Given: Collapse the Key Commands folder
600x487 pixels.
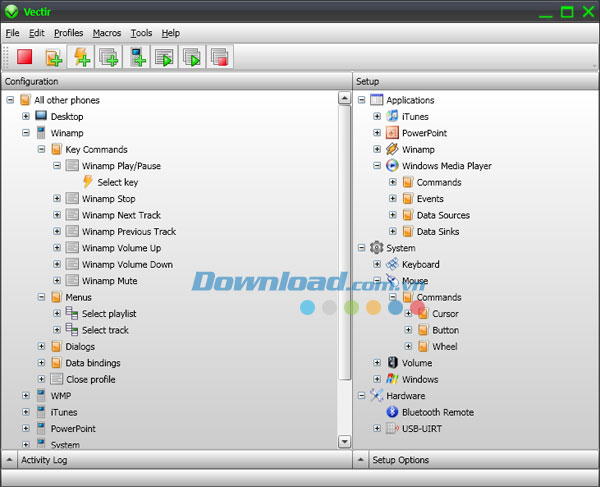Looking at the screenshot, I should click(x=42, y=149).
